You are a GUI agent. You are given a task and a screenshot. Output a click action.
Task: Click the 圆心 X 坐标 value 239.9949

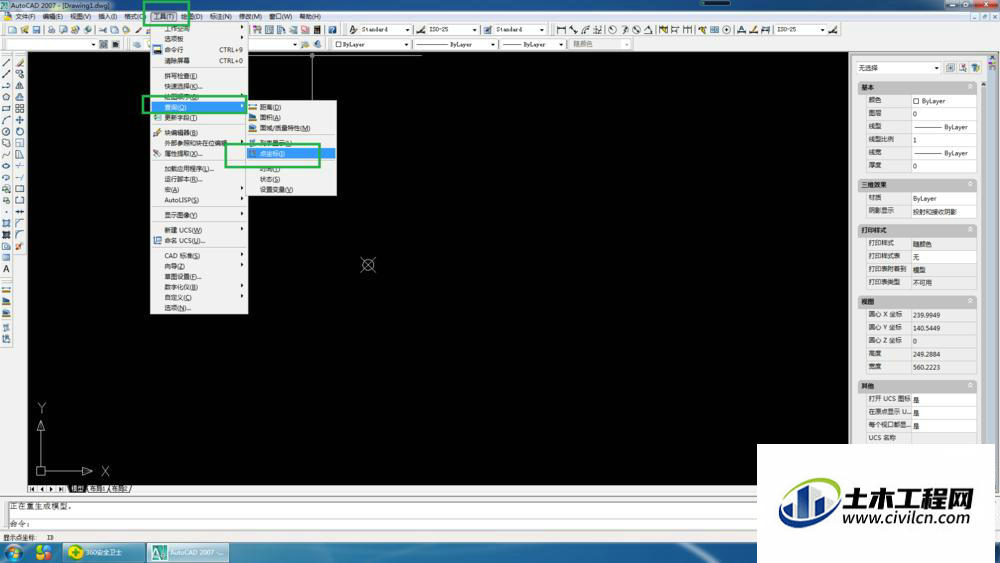[x=943, y=315]
